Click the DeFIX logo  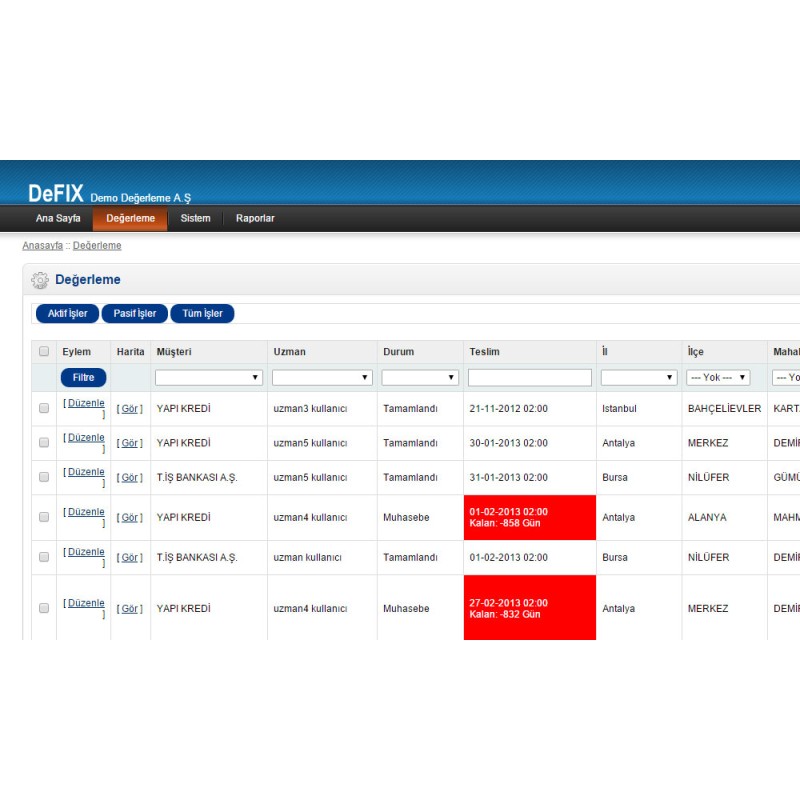(x=56, y=193)
